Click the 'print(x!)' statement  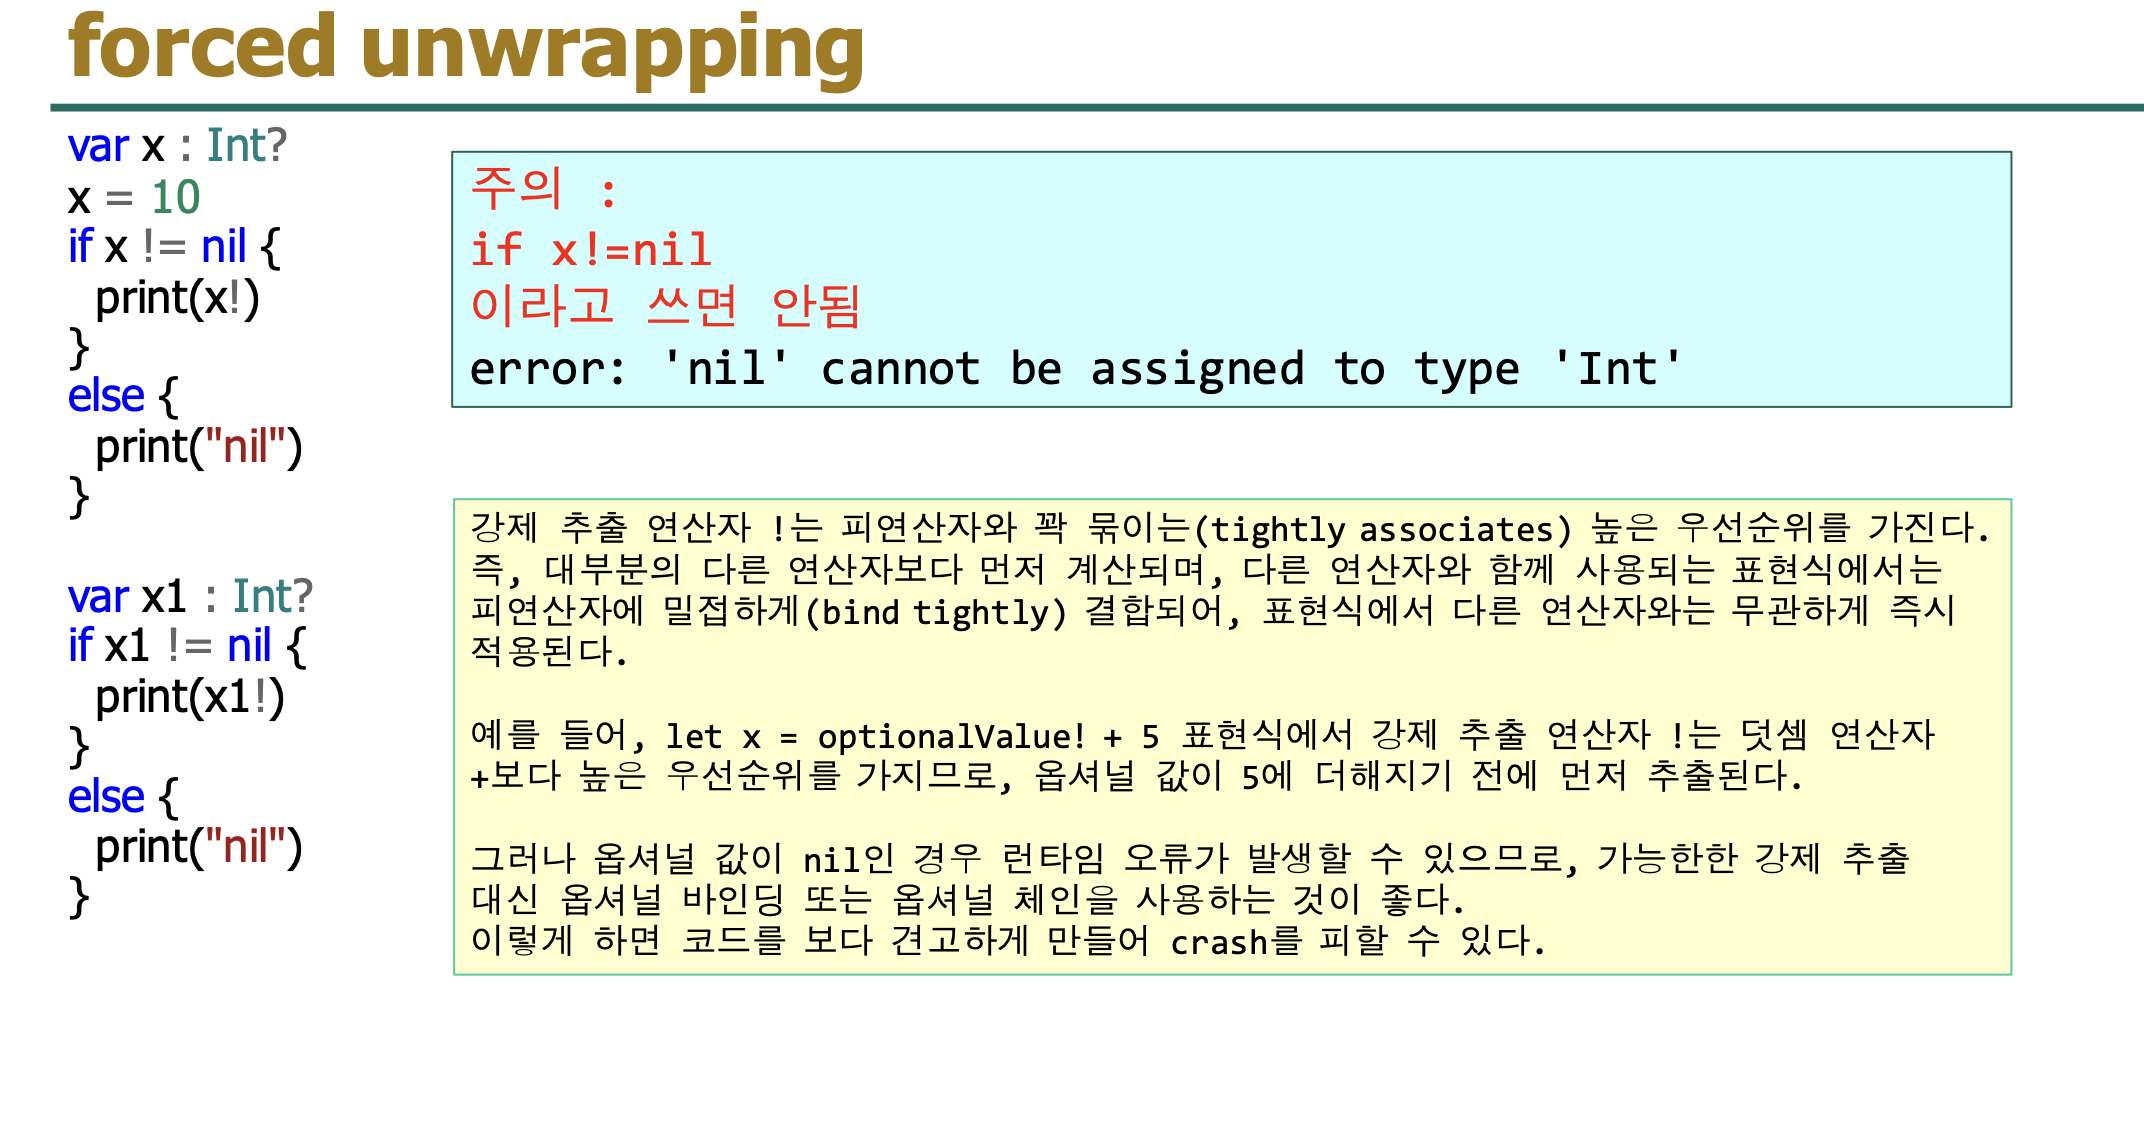177,298
